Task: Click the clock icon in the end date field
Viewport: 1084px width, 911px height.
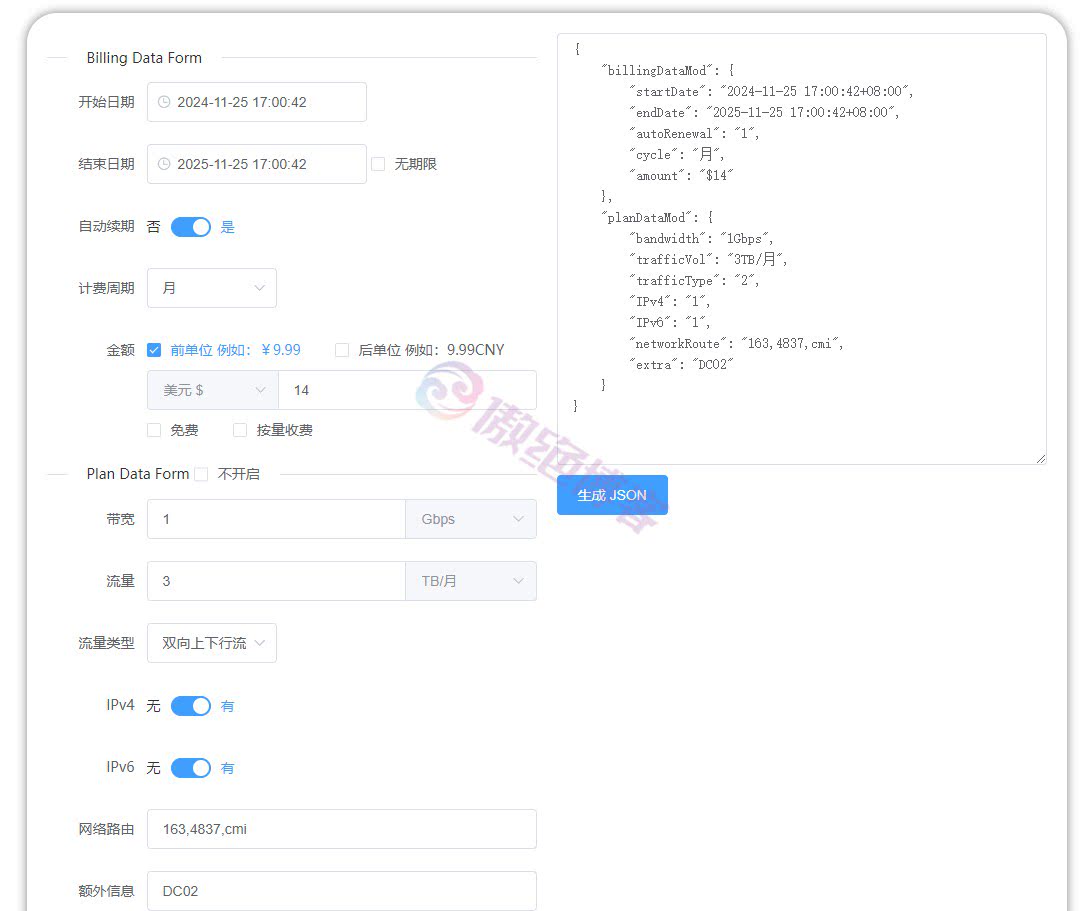Action: 164,165
